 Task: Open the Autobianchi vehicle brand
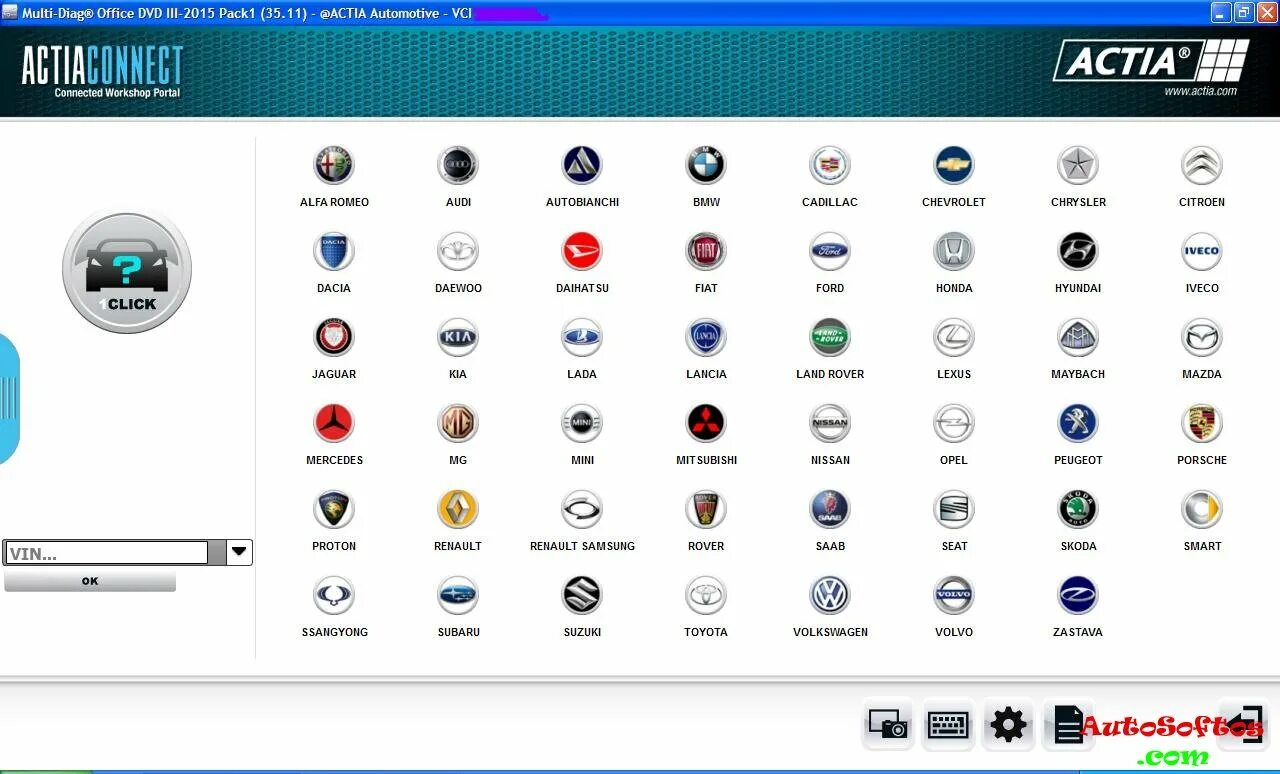[x=582, y=165]
